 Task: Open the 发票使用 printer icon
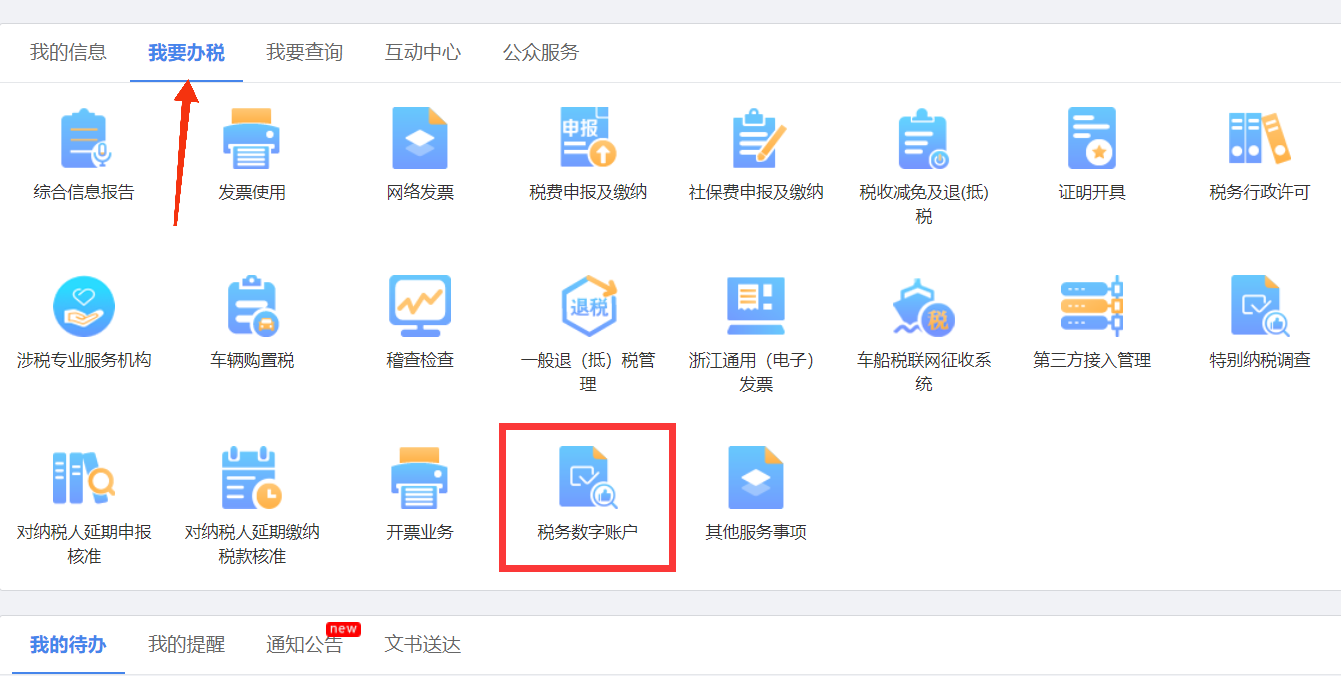click(x=252, y=139)
